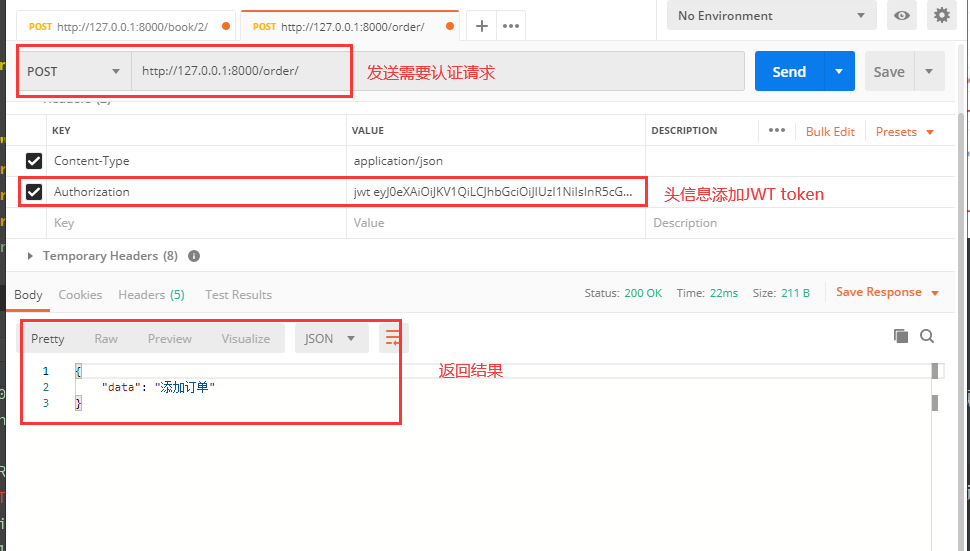
Task: Select Raw response view
Action: click(106, 338)
